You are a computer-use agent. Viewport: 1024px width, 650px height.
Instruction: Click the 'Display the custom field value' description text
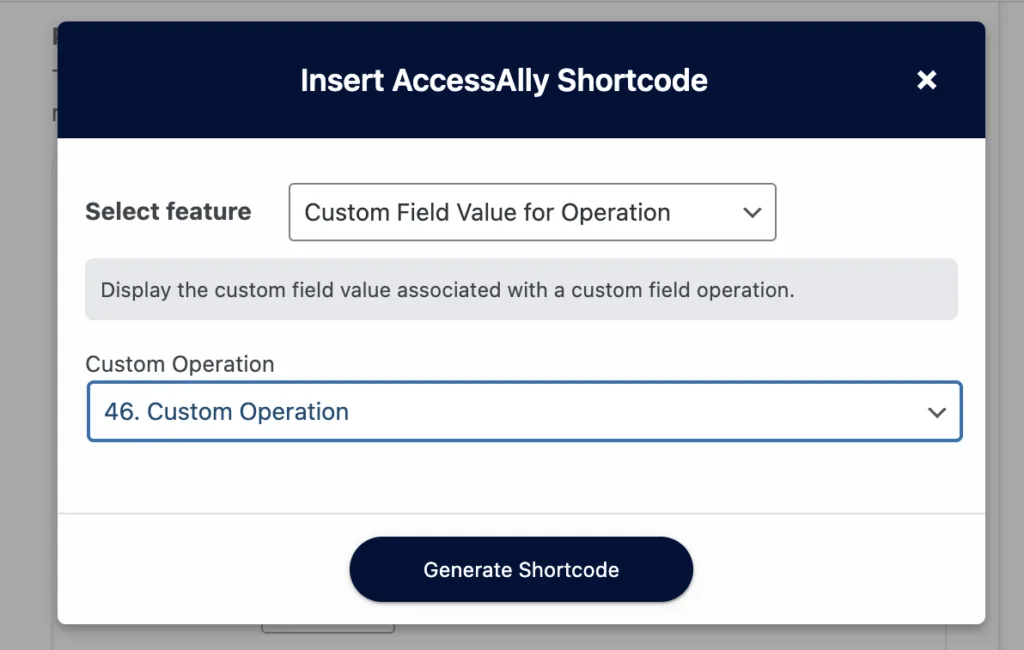(447, 290)
